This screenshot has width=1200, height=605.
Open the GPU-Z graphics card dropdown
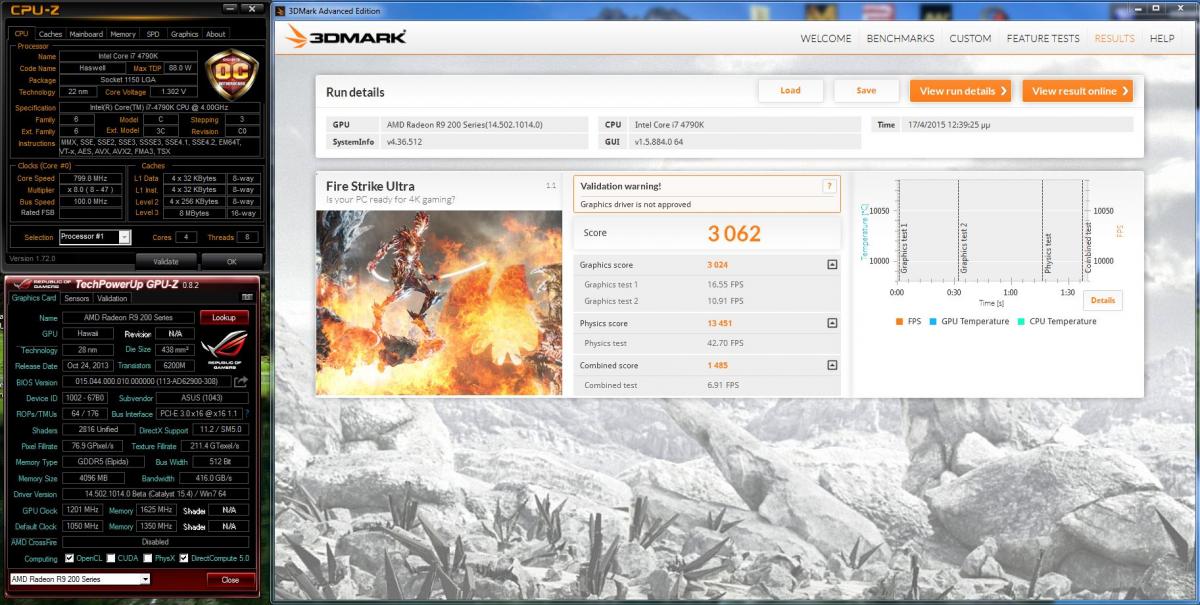pos(80,579)
